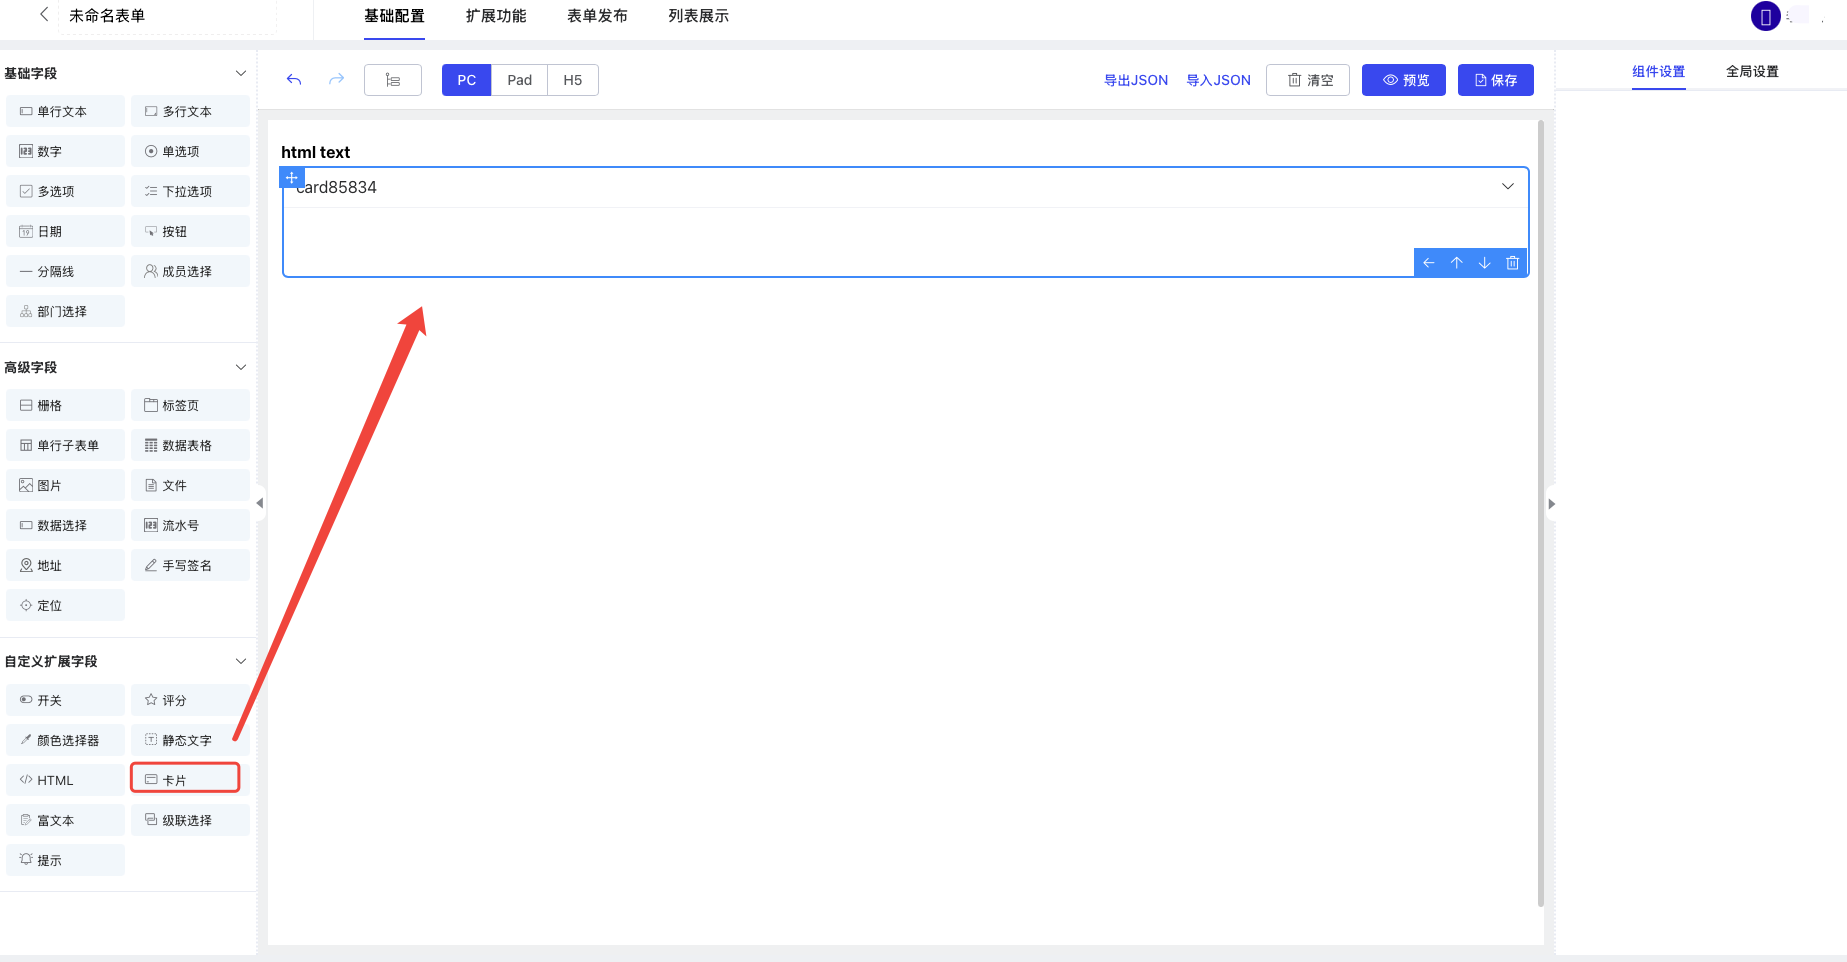This screenshot has height=962, width=1847.
Task: Move the card down with down arrow
Action: point(1484,263)
